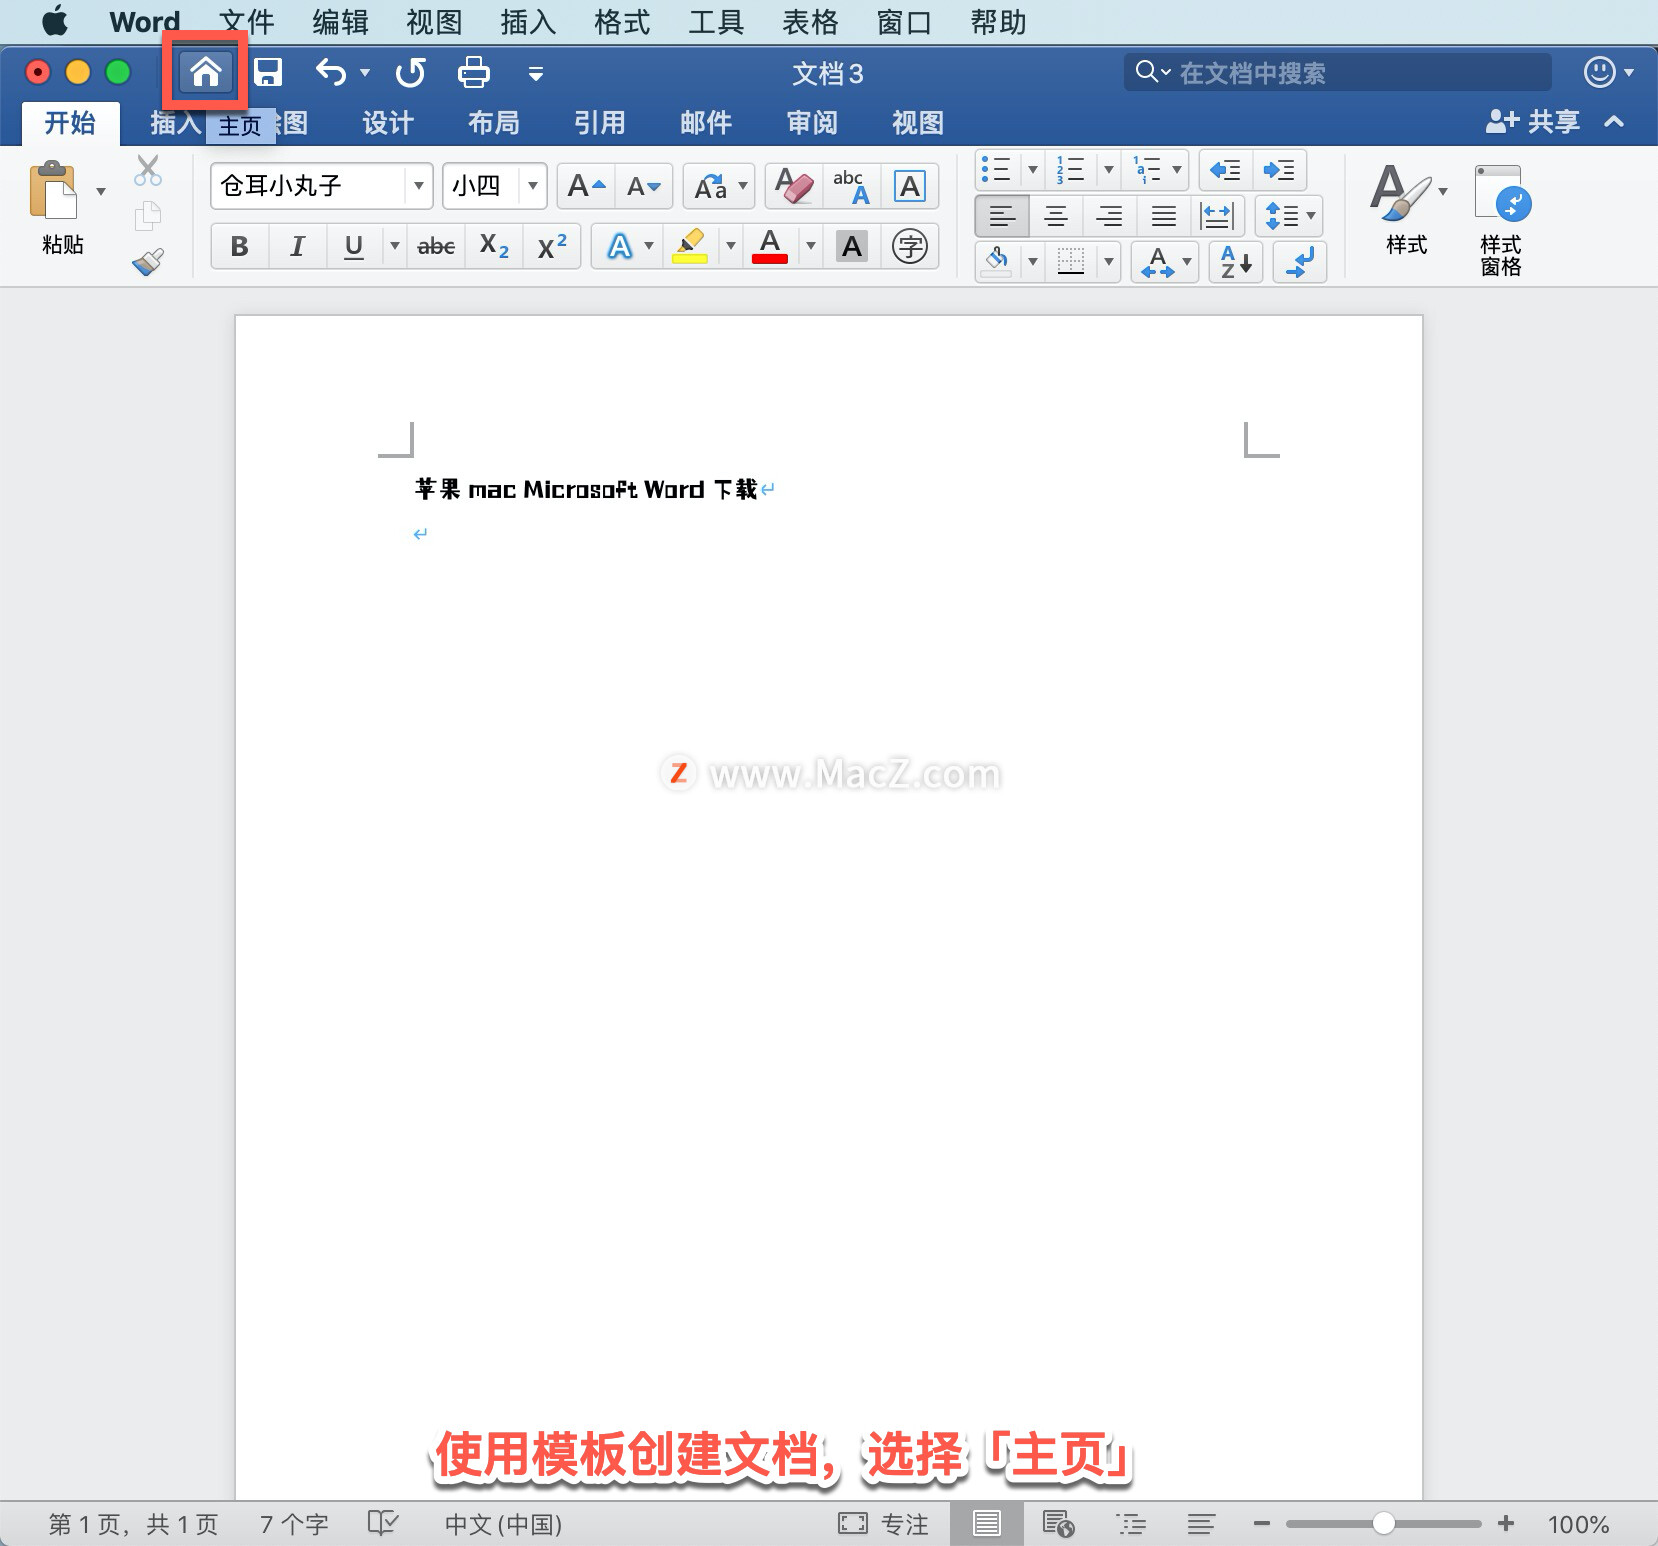Toggle subscript formatting
Image resolution: width=1658 pixels, height=1546 pixels.
(494, 246)
